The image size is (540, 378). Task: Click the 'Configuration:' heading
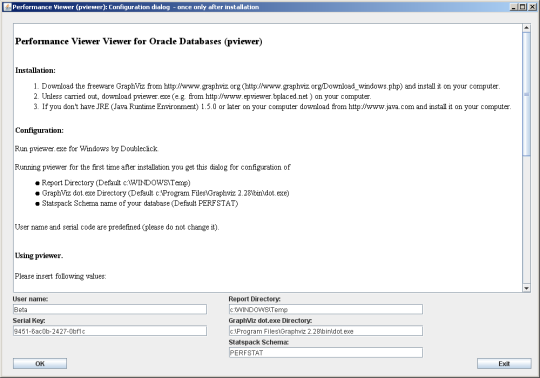39,130
